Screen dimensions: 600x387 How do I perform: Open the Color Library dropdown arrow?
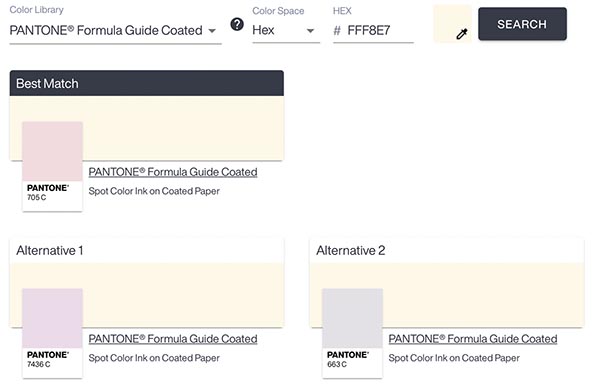(x=212, y=31)
